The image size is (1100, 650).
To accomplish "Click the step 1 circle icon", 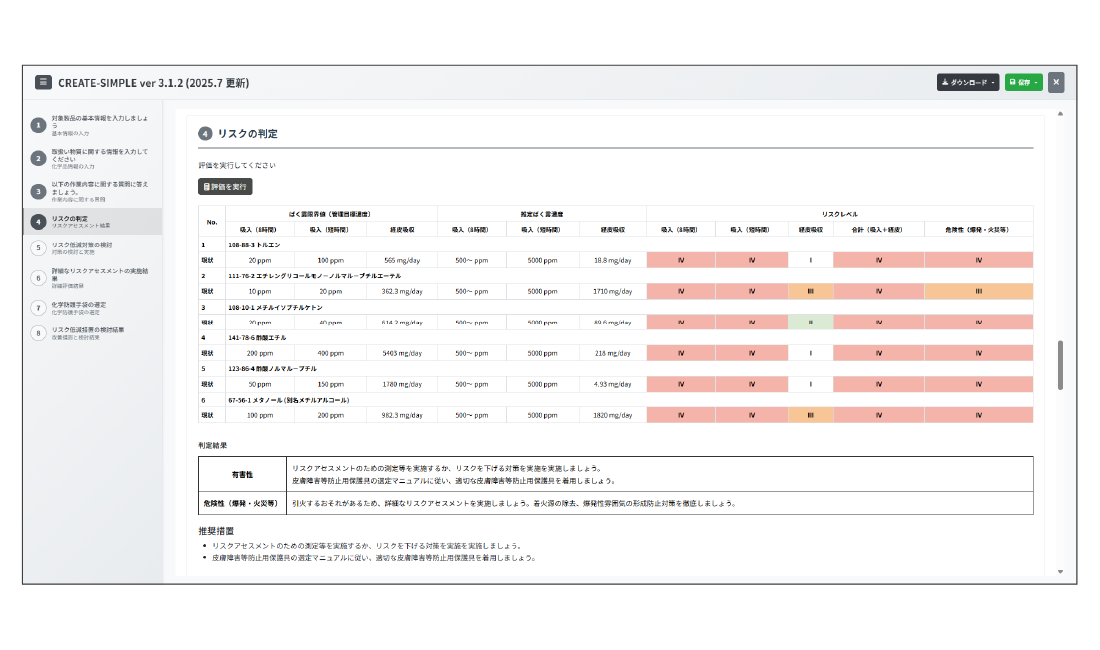I will click(38, 125).
